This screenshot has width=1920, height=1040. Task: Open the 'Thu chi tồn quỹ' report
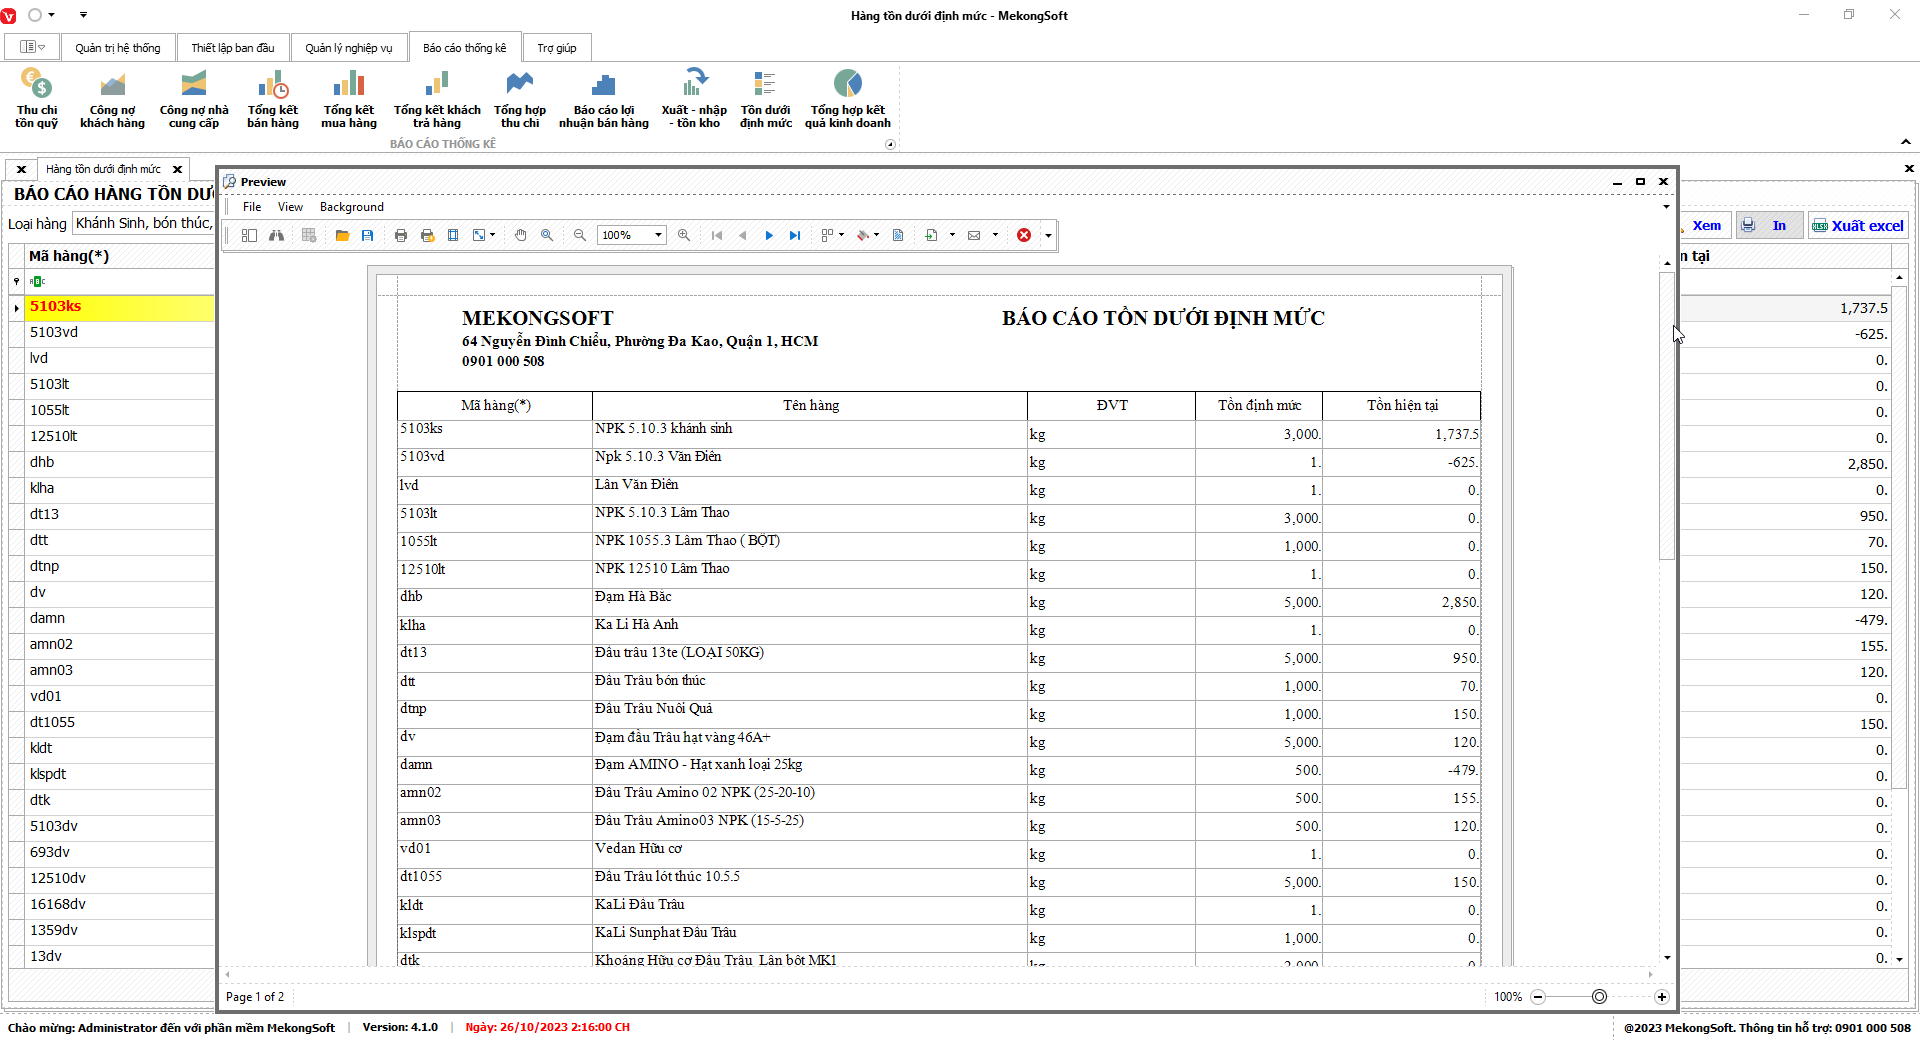click(x=36, y=99)
